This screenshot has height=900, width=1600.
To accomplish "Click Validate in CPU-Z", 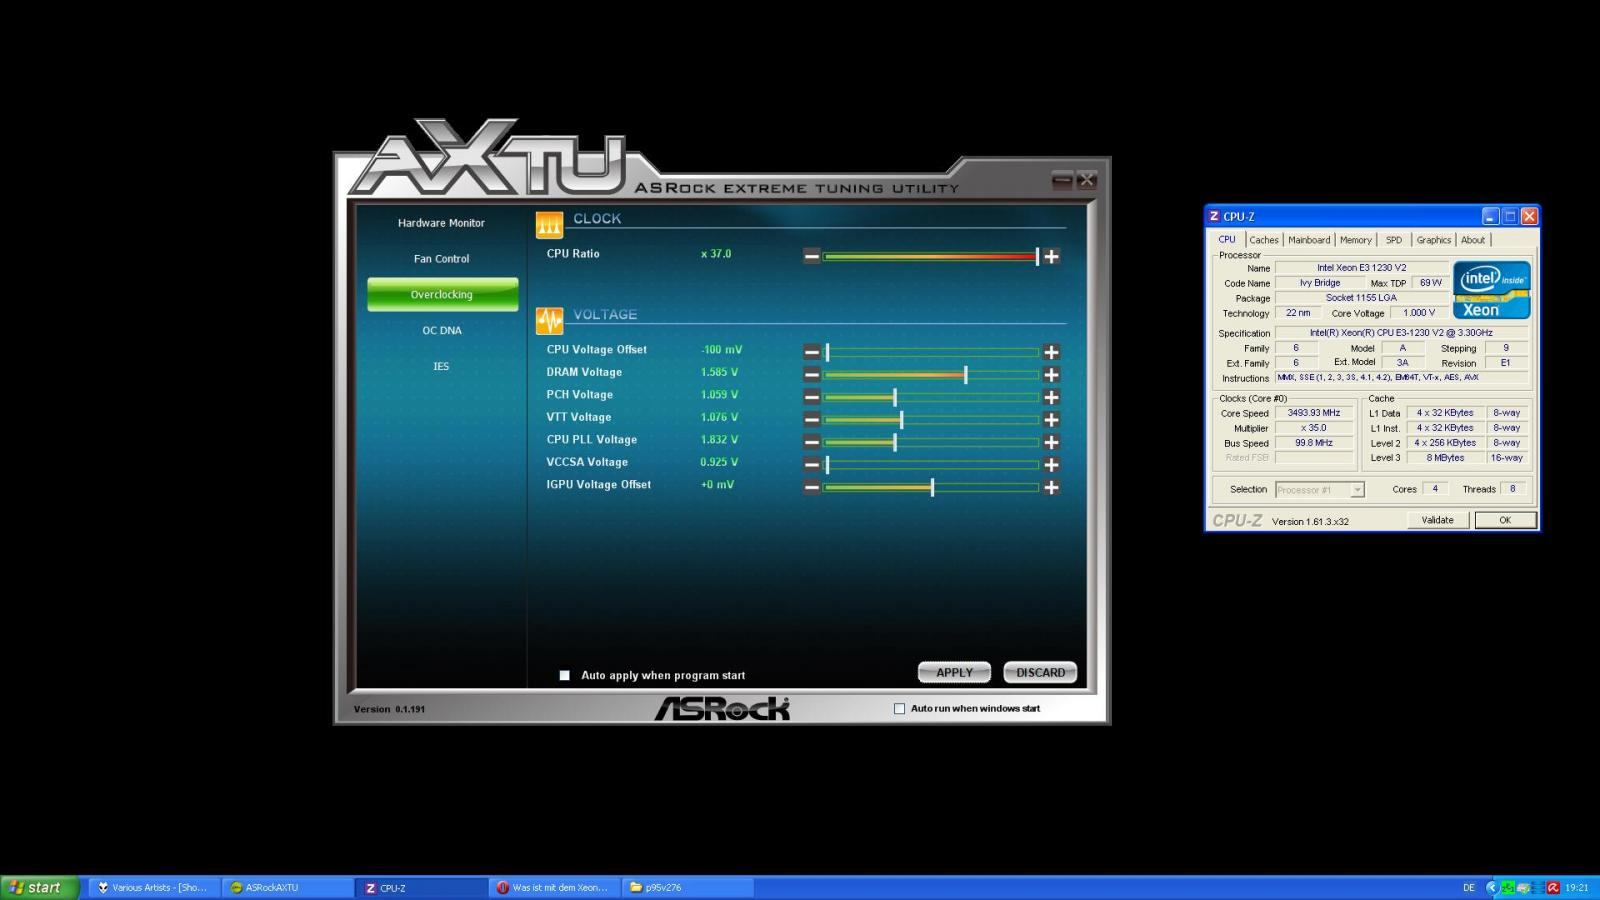I will tap(1437, 520).
